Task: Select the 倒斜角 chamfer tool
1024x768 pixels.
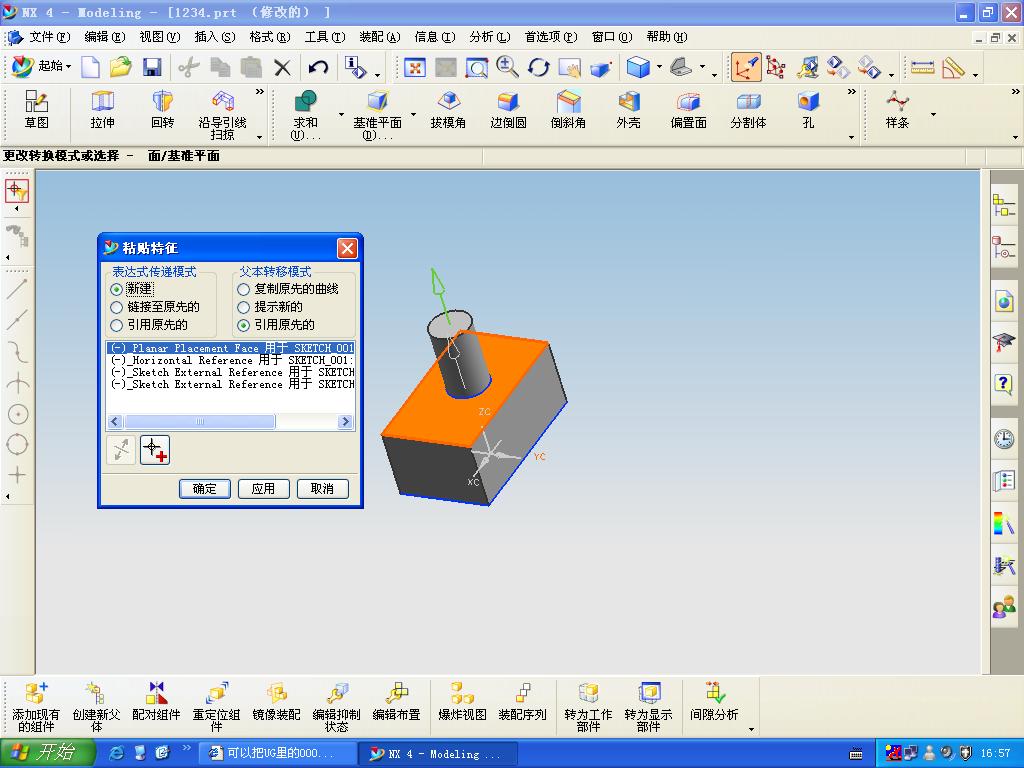Action: (568, 110)
